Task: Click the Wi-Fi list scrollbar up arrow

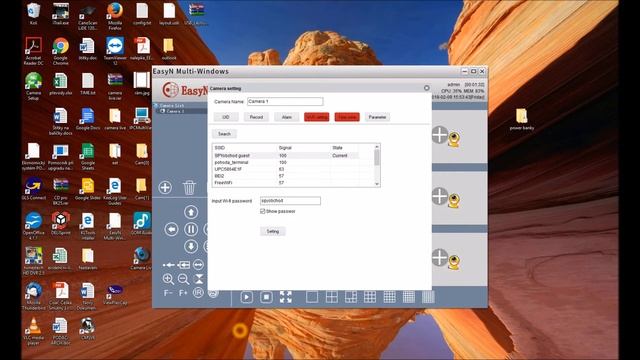Action: [377, 147]
